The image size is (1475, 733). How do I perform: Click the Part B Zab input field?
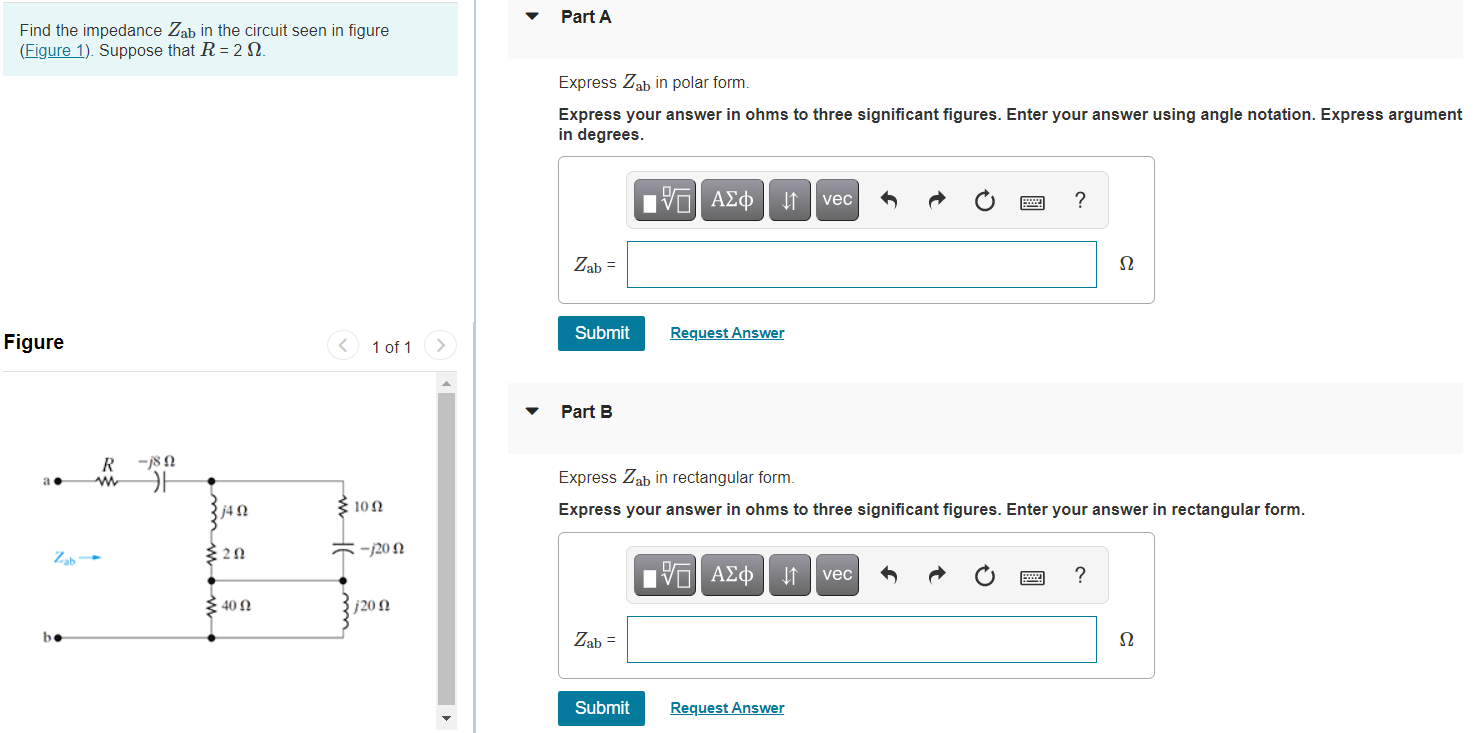tap(862, 639)
